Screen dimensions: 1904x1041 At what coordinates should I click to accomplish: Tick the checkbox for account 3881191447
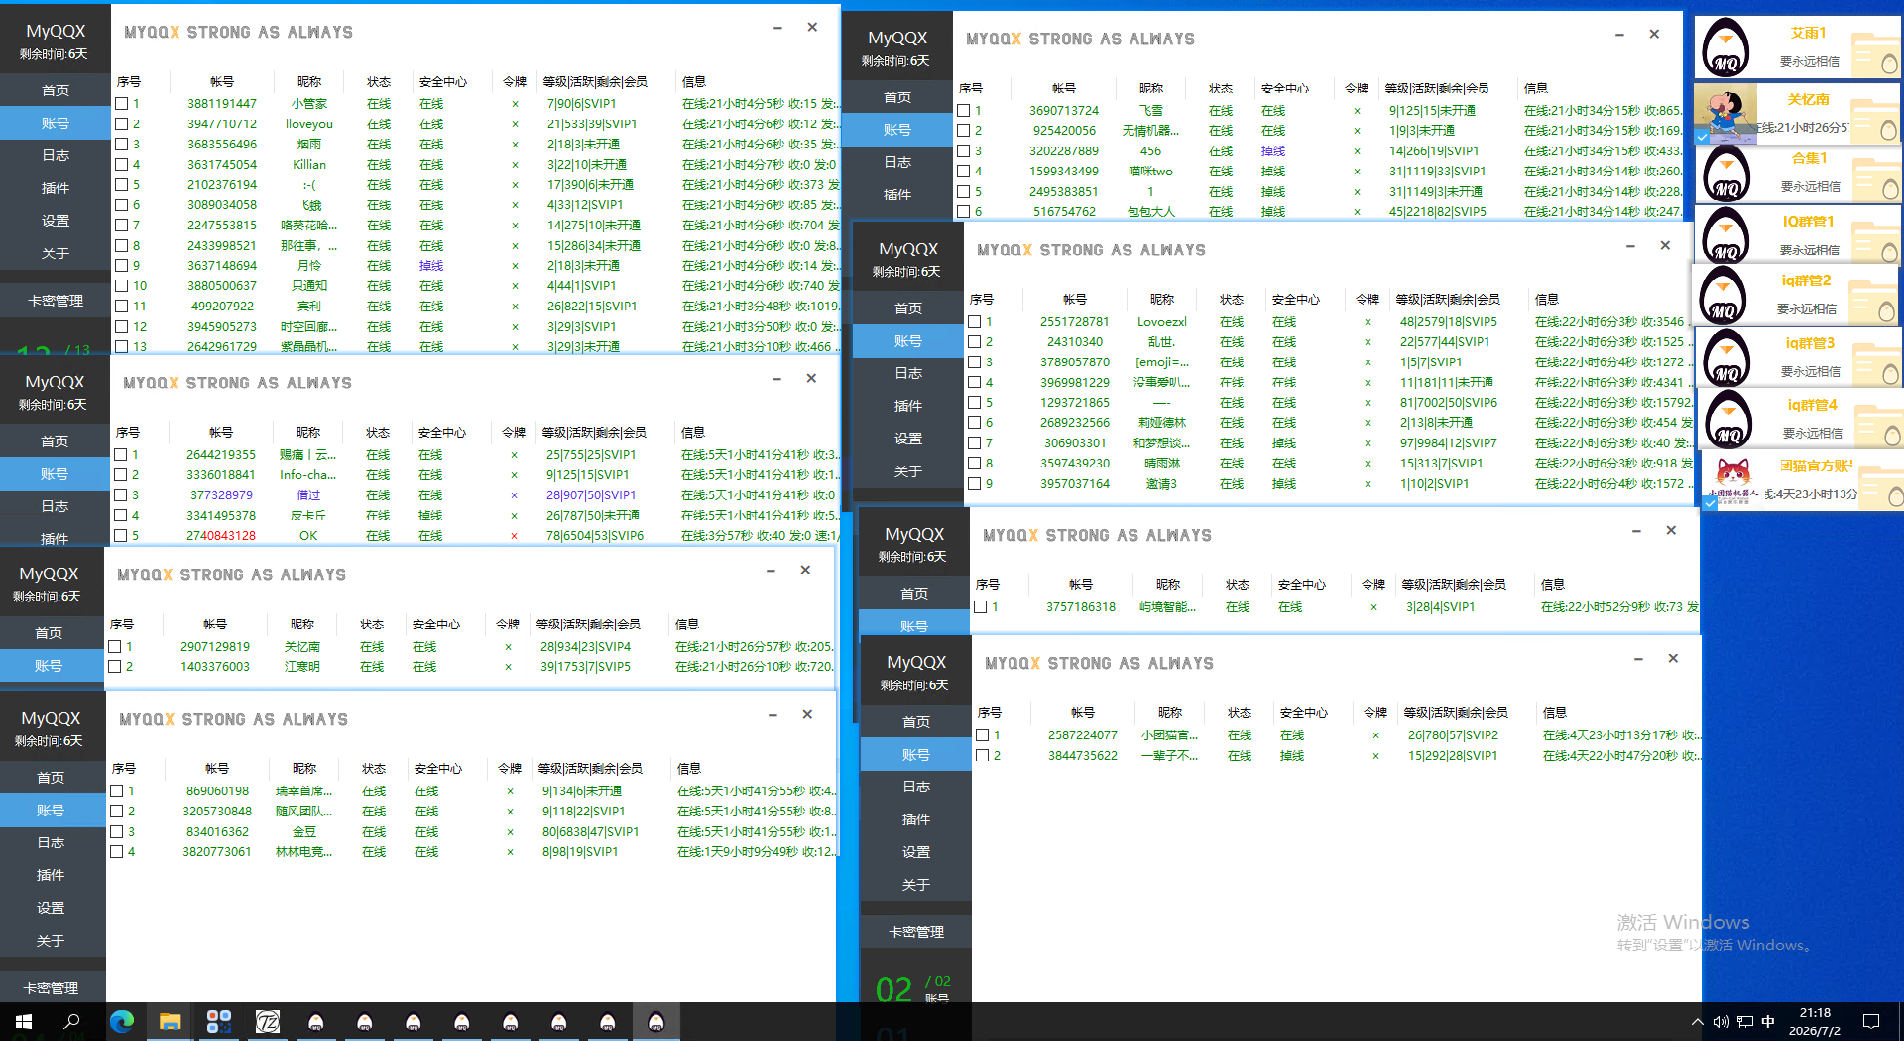[x=121, y=104]
